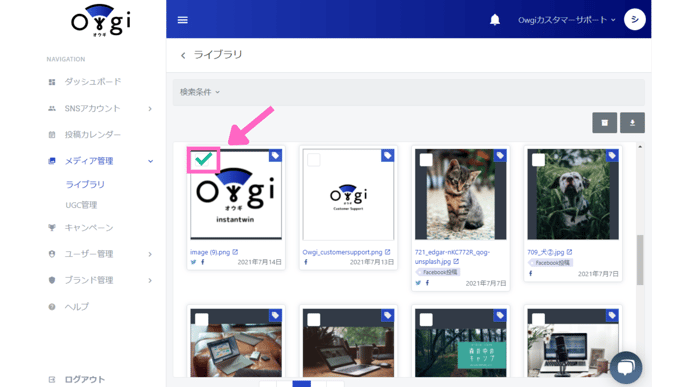
Task: Expand the SNSアカウント submenu chevron
Action: click(x=150, y=108)
